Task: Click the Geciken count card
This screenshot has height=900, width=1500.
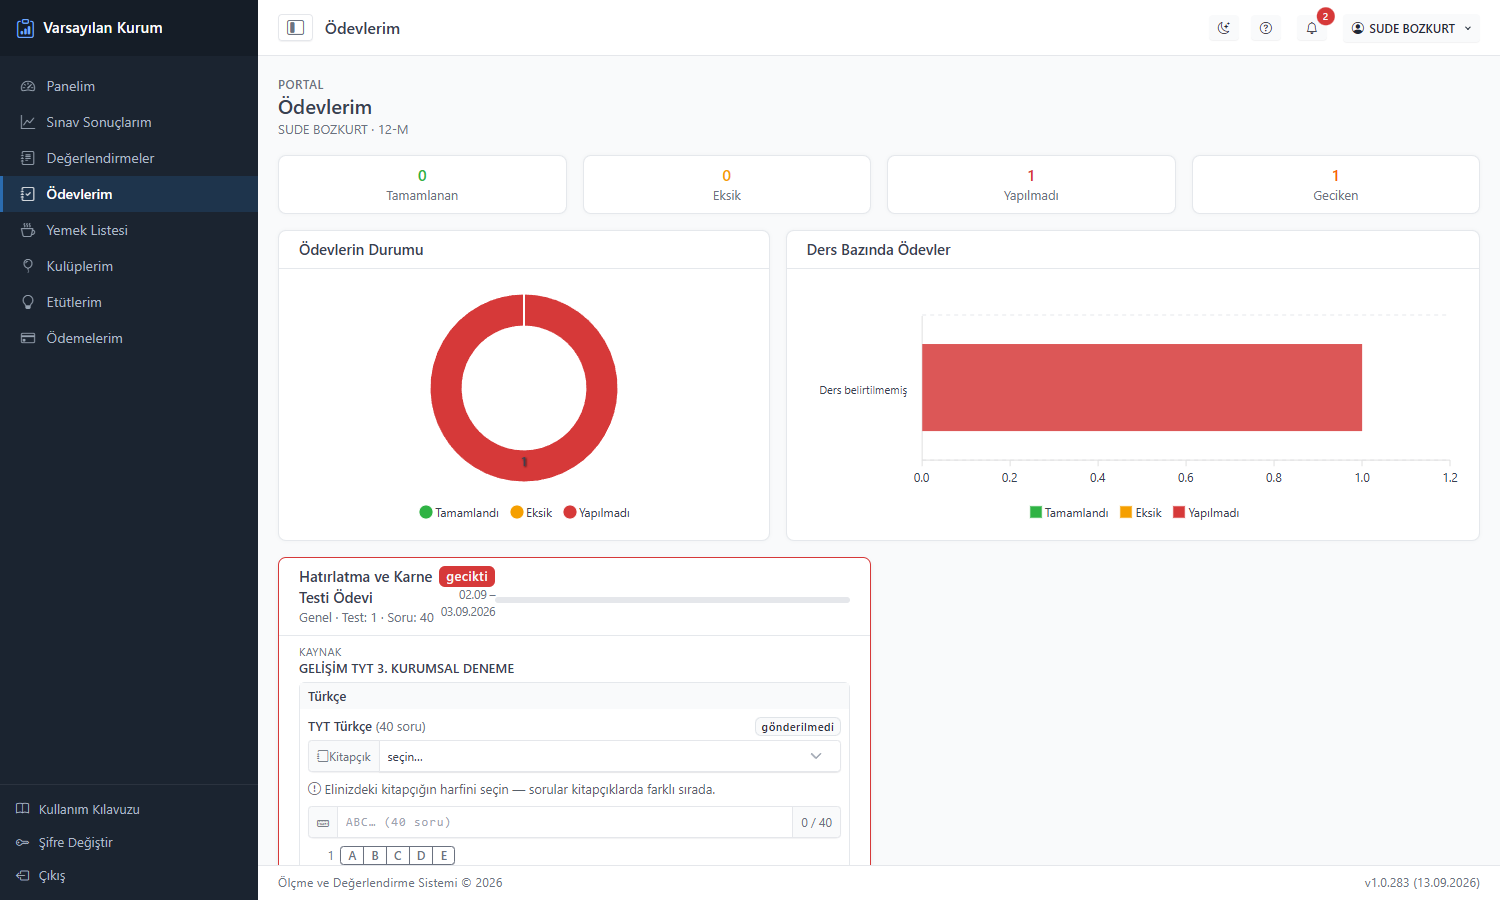Action: point(1335,184)
